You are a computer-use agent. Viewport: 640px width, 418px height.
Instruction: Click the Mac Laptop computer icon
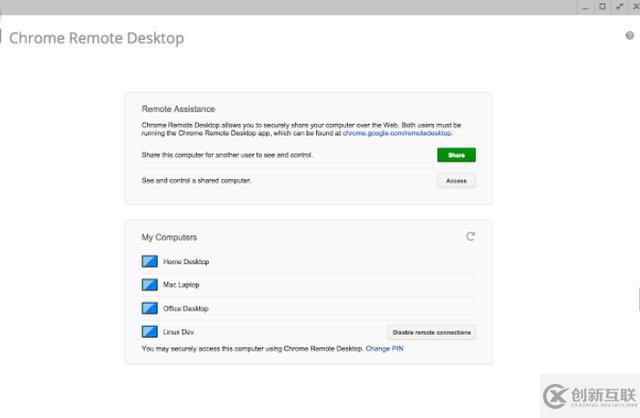tap(149, 285)
